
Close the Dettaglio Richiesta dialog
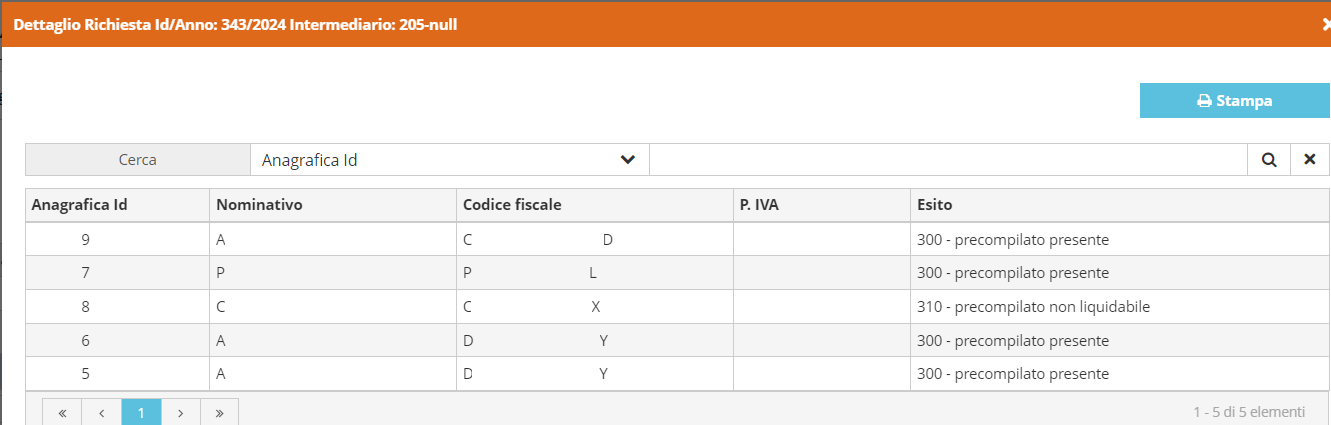pyautogui.click(x=1325, y=24)
